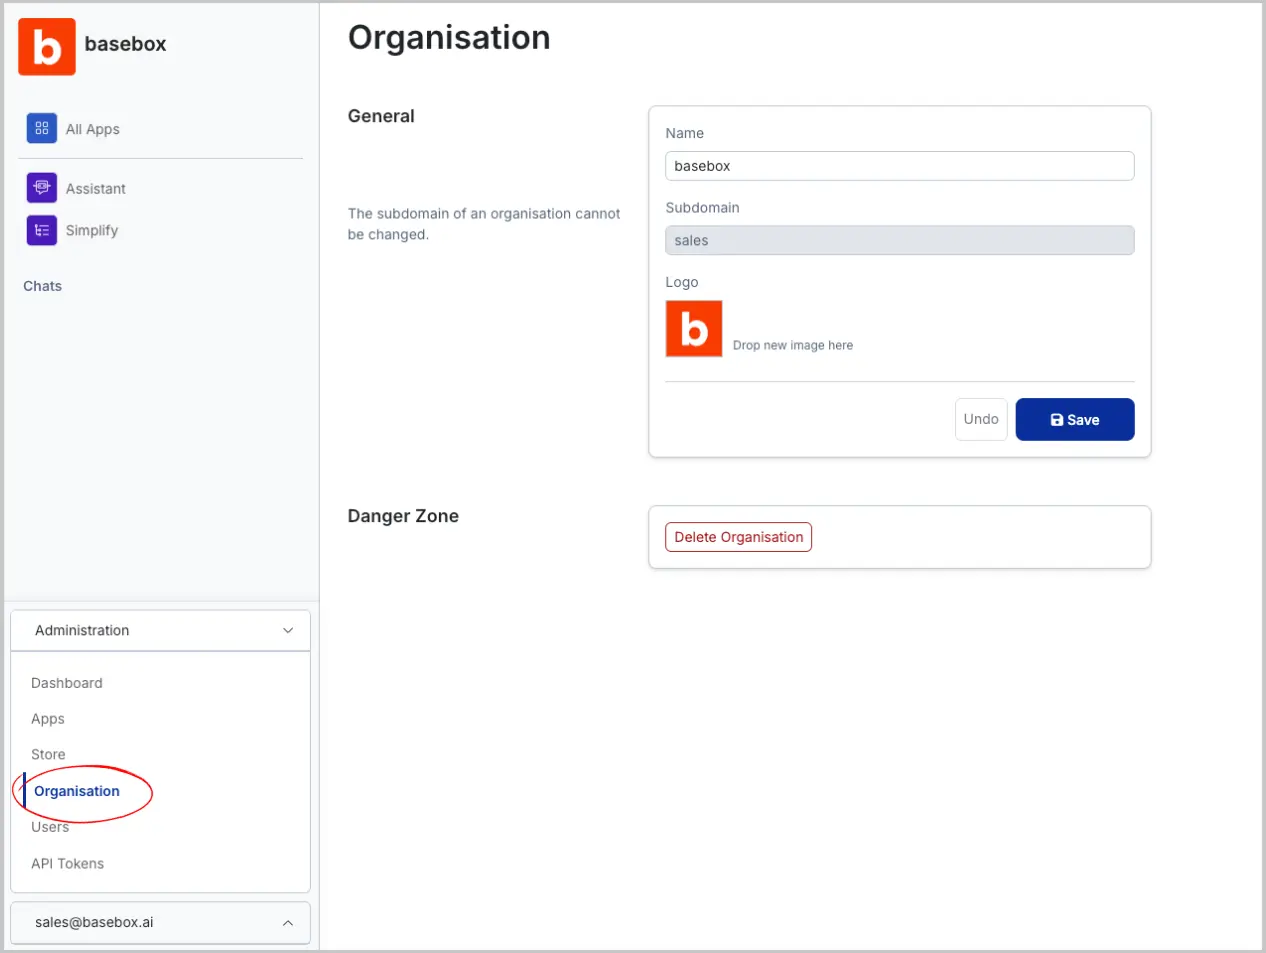This screenshot has width=1266, height=953.
Task: Open the Users management page
Action: [50, 828]
